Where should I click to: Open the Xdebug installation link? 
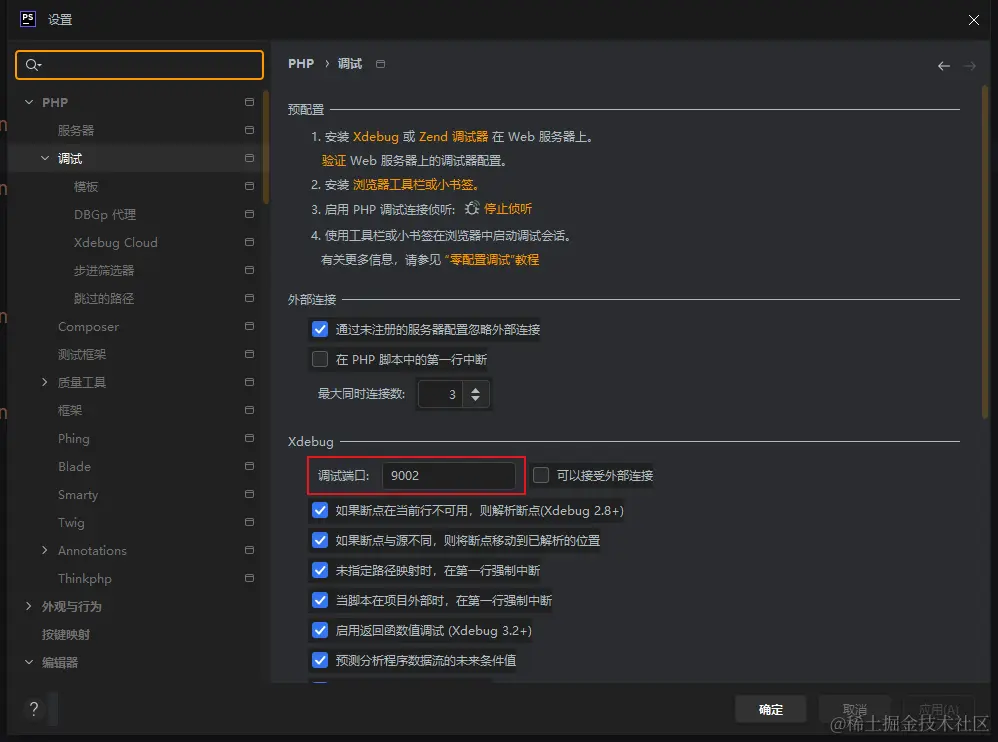376,137
